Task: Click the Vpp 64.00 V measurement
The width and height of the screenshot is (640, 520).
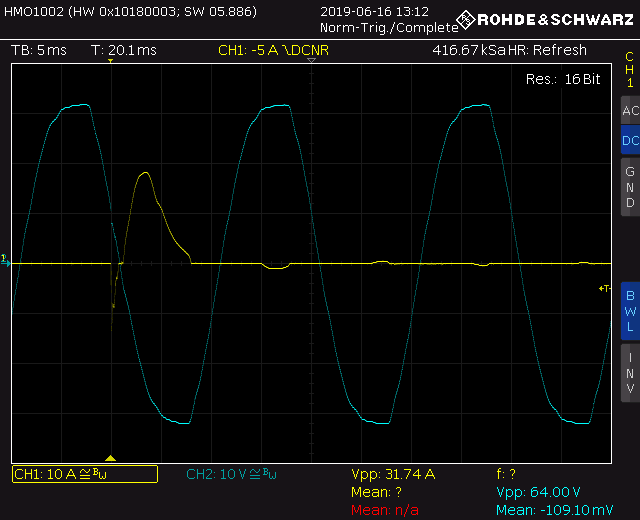Action: 538,492
